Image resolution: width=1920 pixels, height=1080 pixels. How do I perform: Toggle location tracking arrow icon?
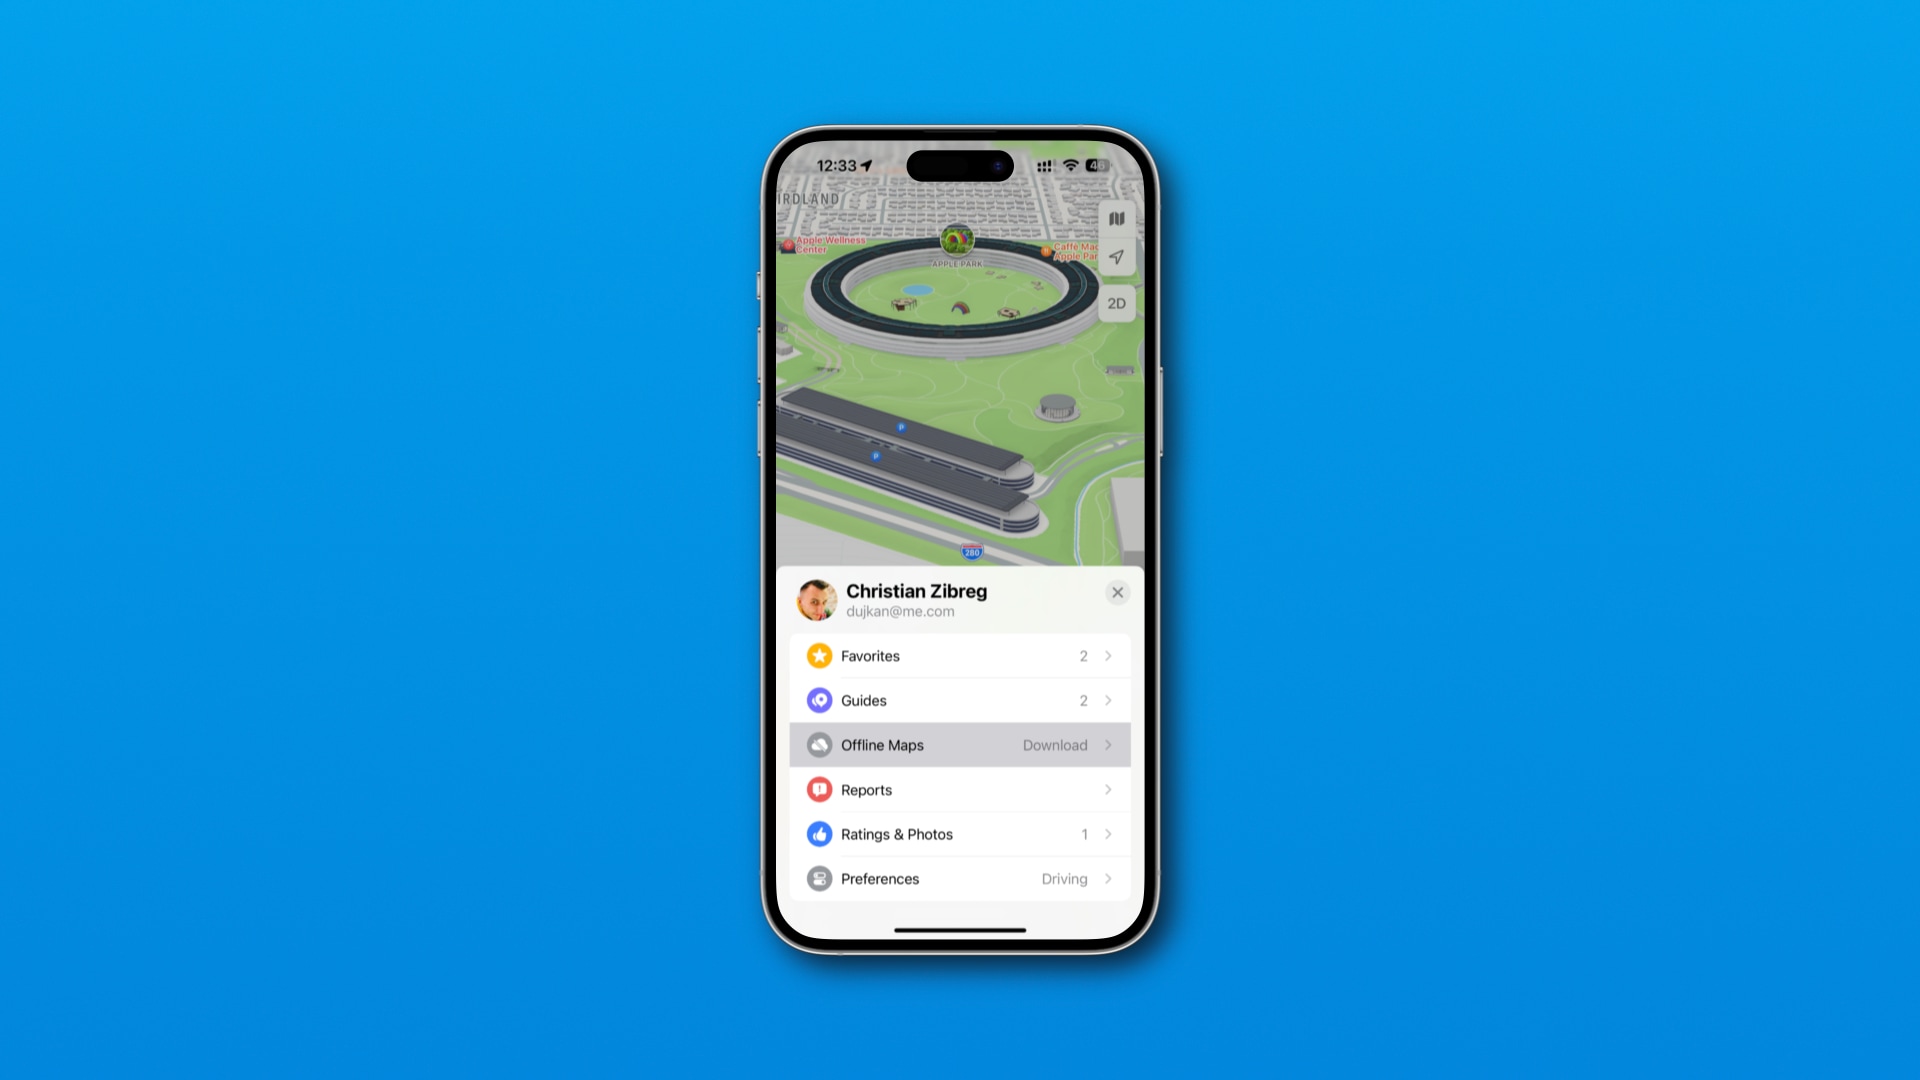click(1117, 256)
